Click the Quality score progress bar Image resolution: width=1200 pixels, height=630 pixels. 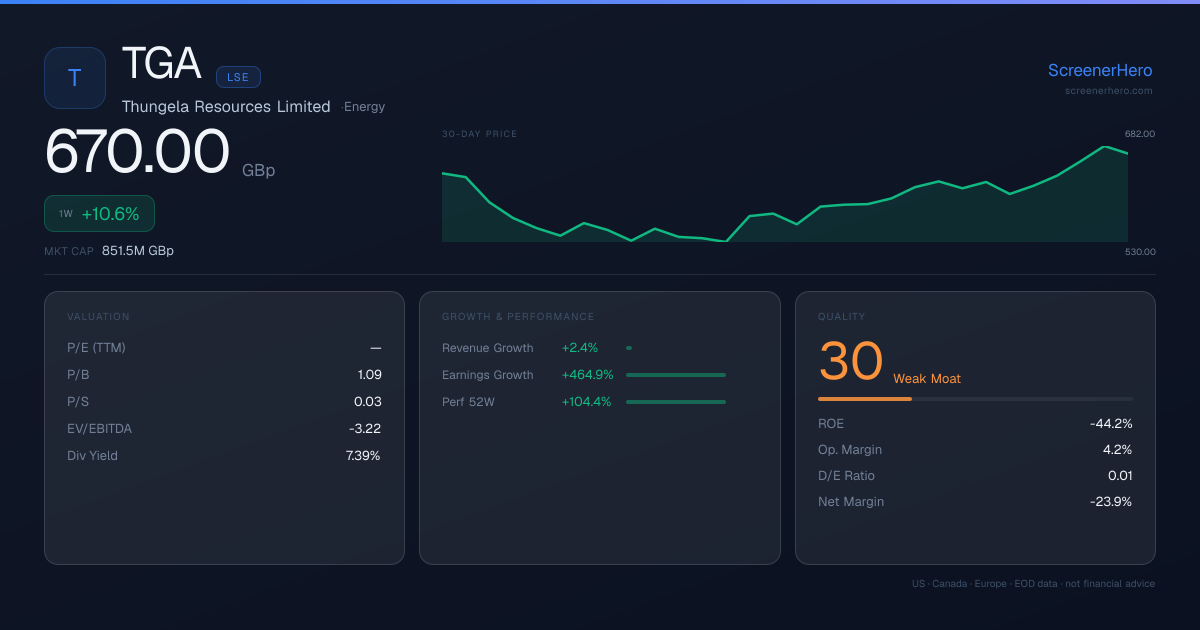click(x=975, y=399)
